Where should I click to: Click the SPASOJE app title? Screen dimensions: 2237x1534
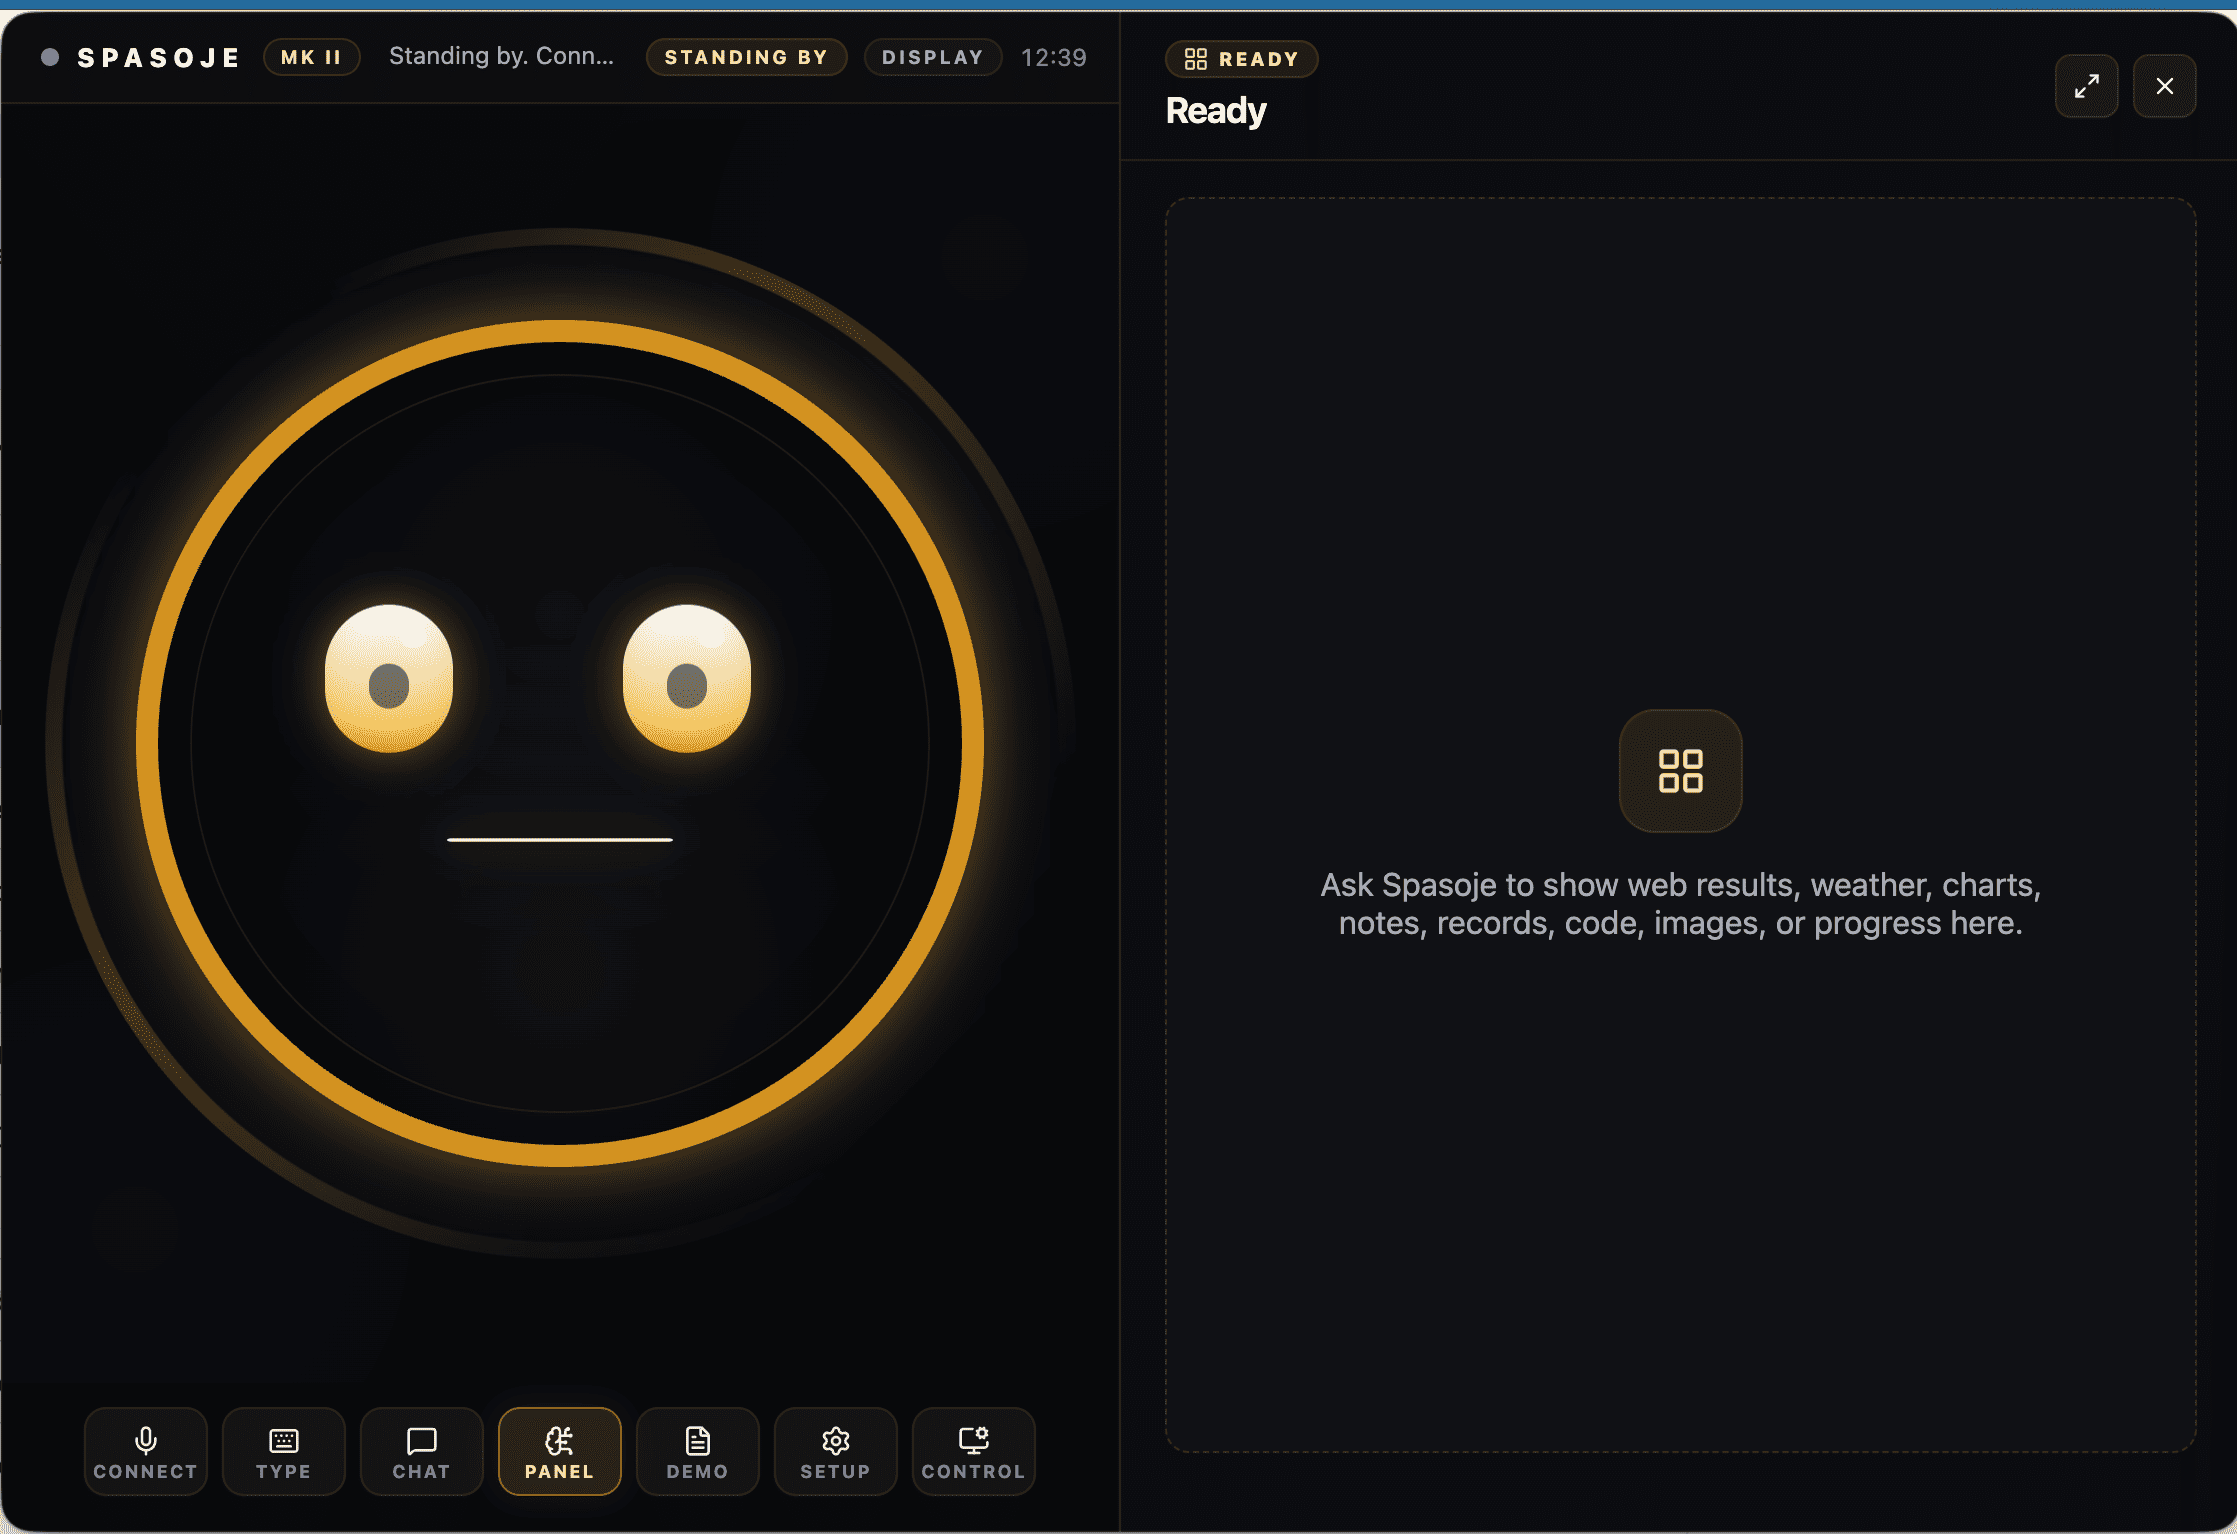pyautogui.click(x=159, y=58)
